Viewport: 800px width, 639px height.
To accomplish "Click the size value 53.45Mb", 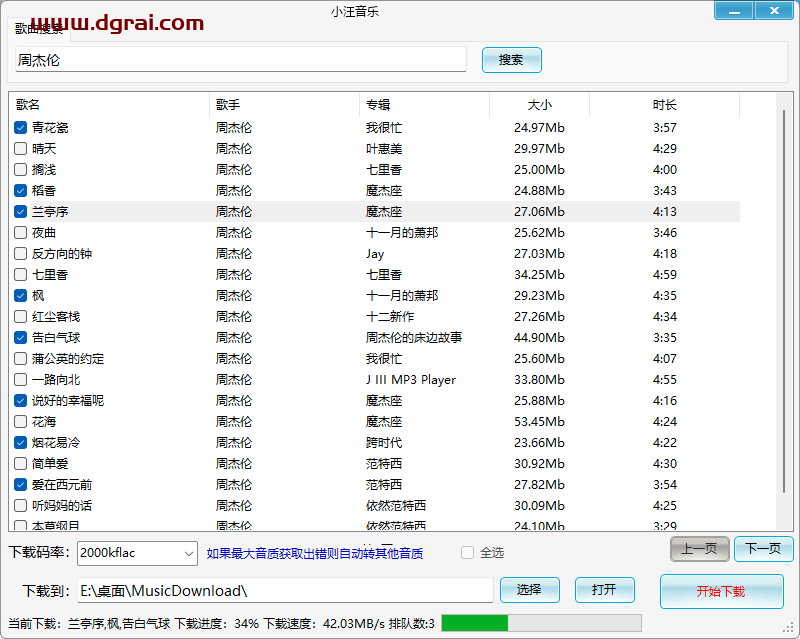I will click(539, 422).
